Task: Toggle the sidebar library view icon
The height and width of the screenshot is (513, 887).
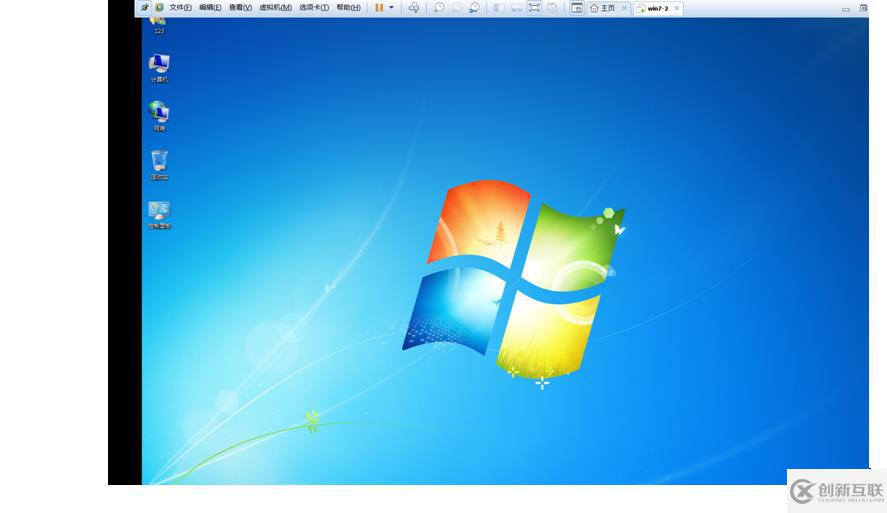Action: tap(499, 7)
